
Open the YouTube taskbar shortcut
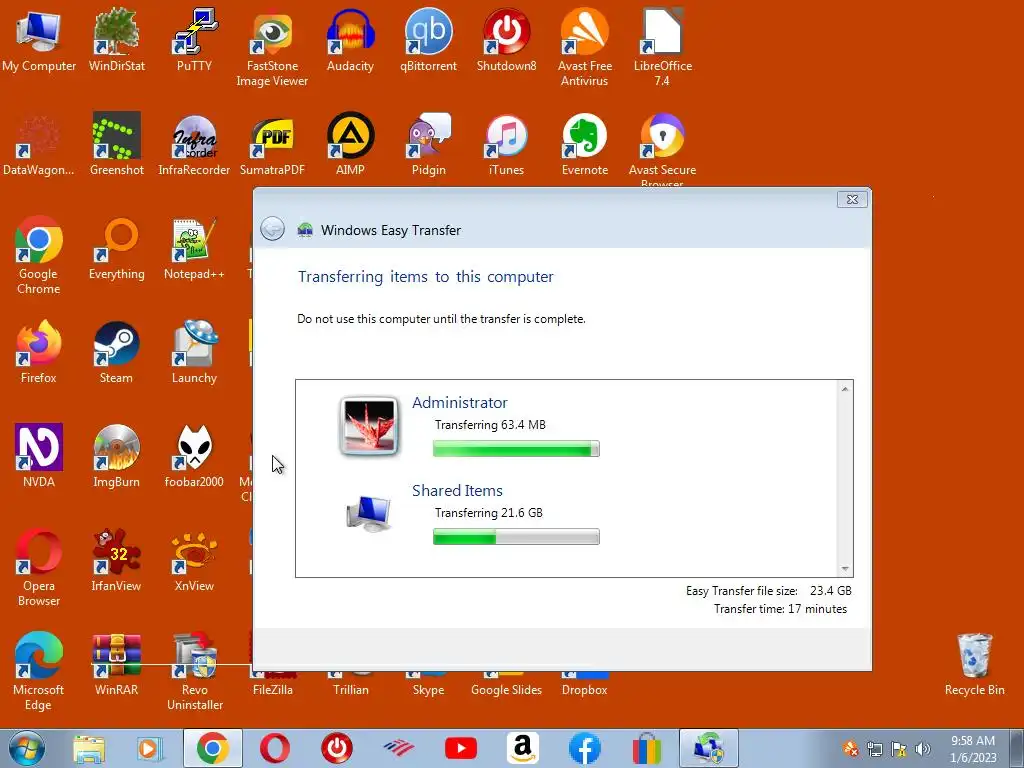click(461, 748)
